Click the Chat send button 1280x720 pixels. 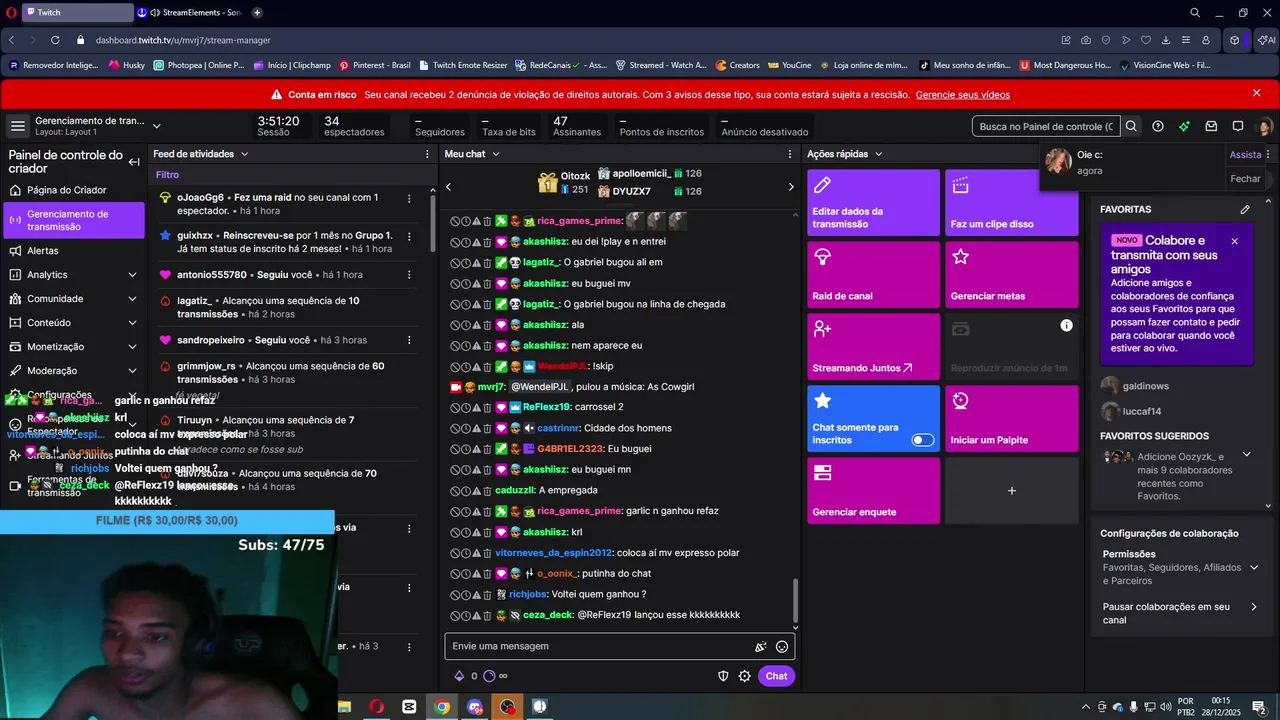[x=777, y=676]
